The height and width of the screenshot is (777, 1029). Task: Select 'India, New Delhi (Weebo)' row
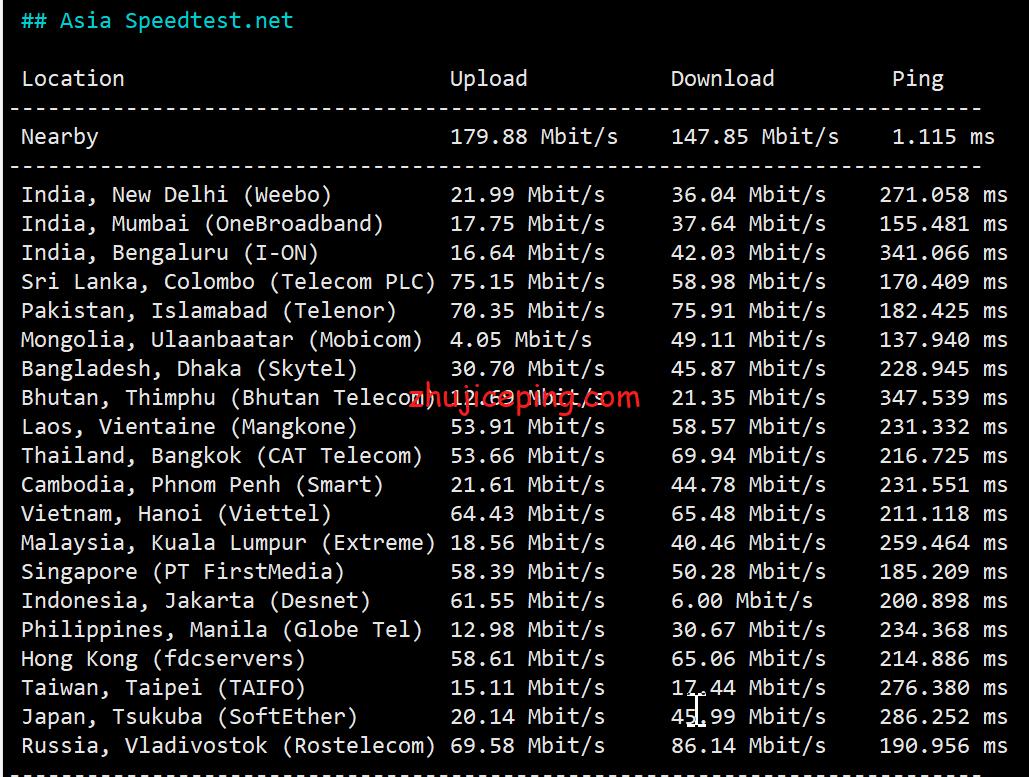coord(514,194)
